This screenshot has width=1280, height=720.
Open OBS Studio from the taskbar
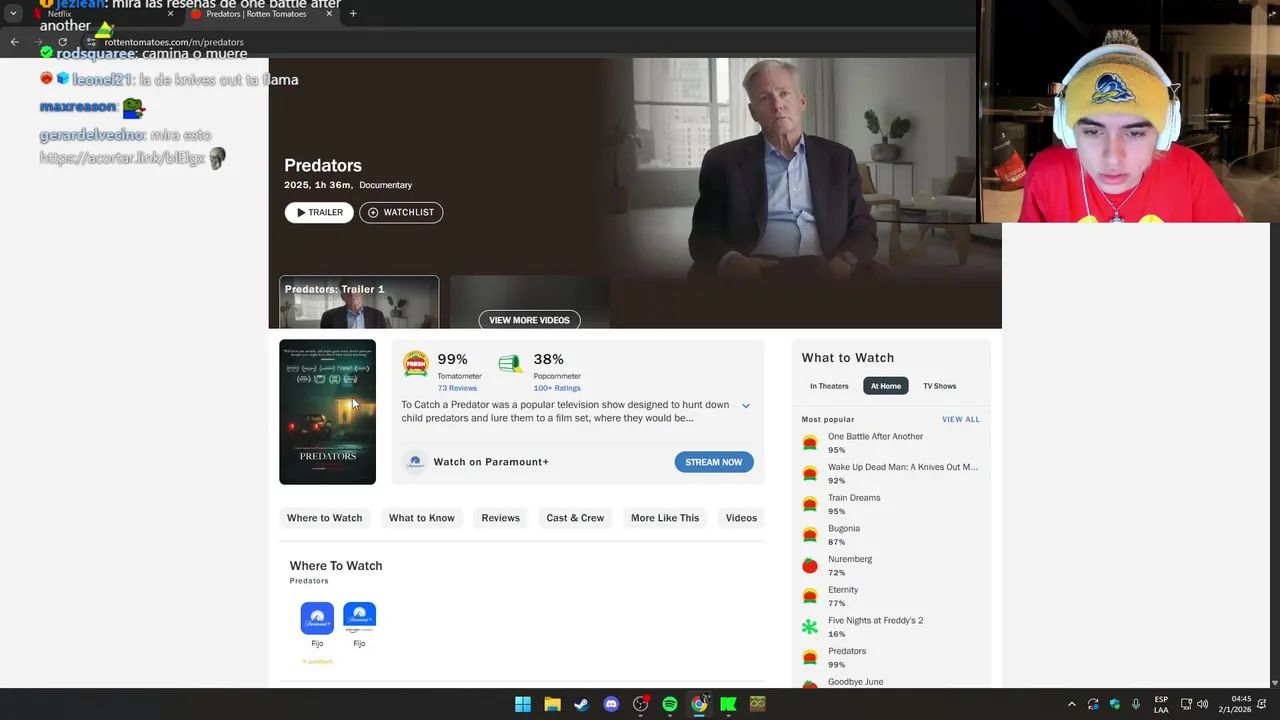tap(641, 704)
